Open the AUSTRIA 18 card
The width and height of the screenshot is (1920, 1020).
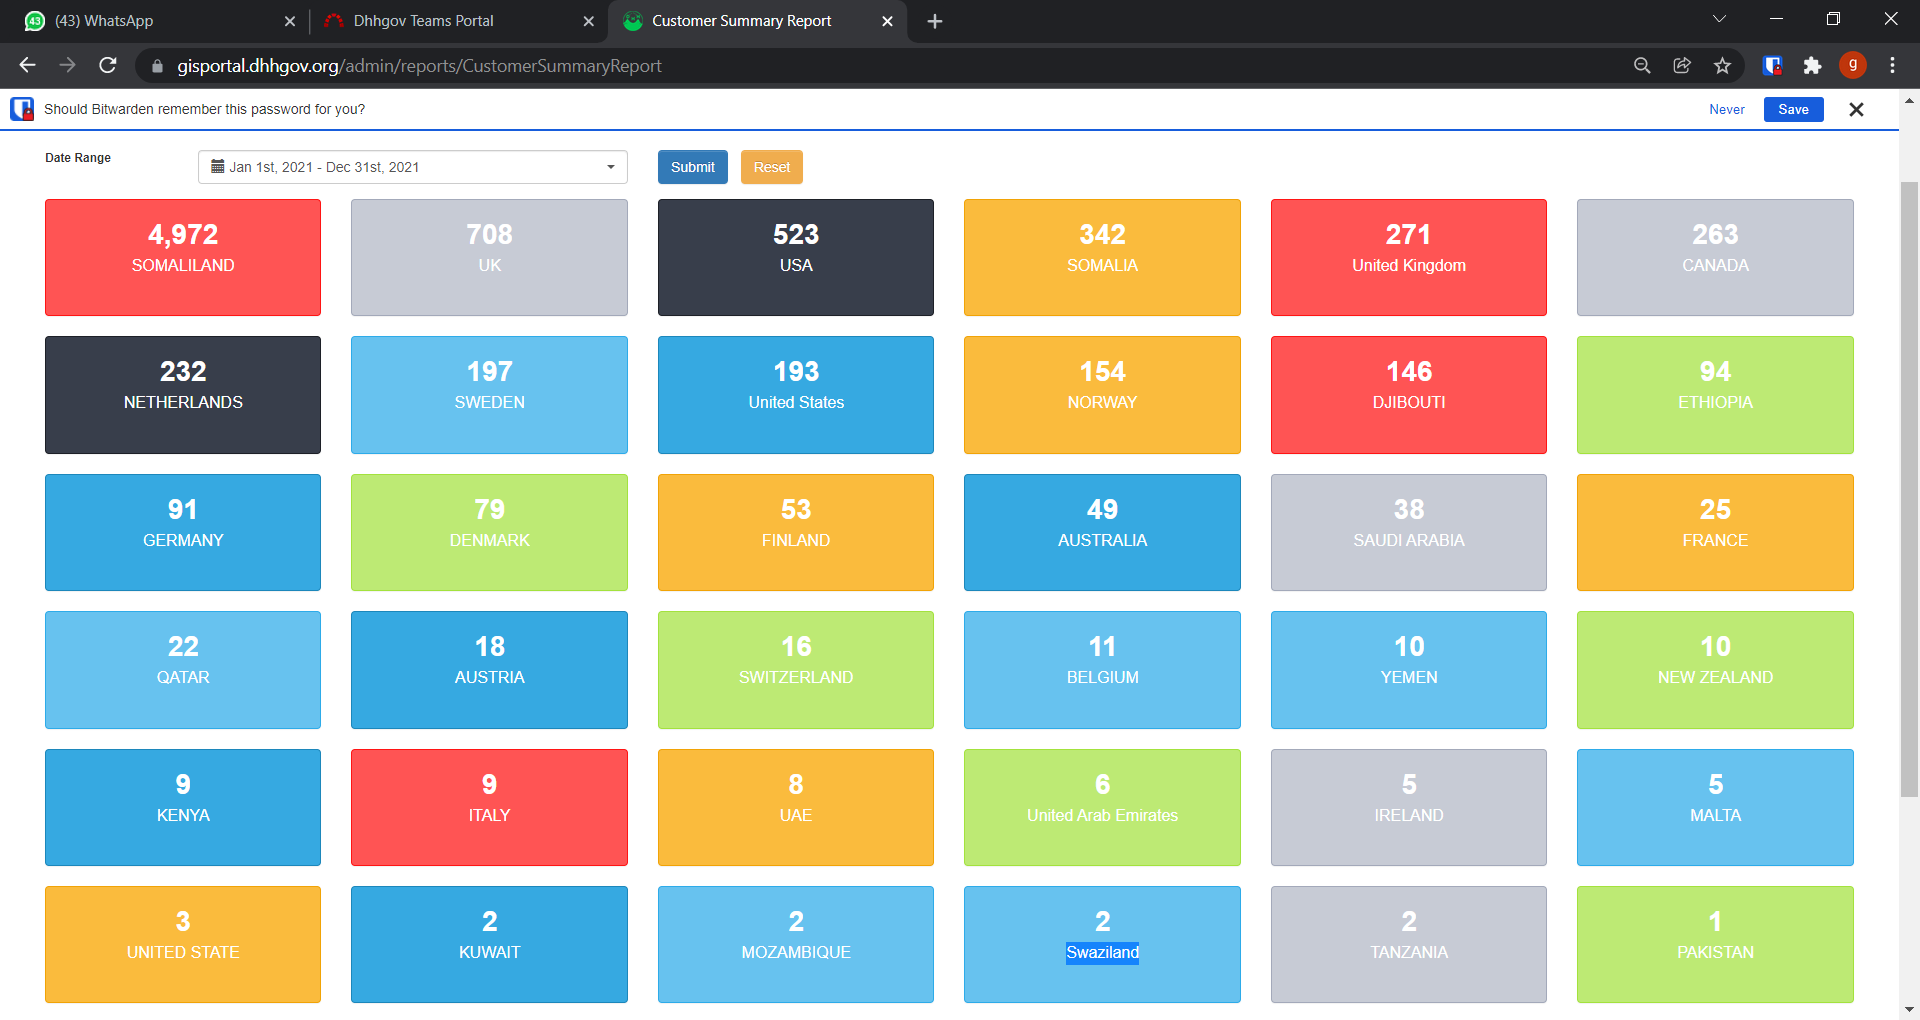point(489,670)
